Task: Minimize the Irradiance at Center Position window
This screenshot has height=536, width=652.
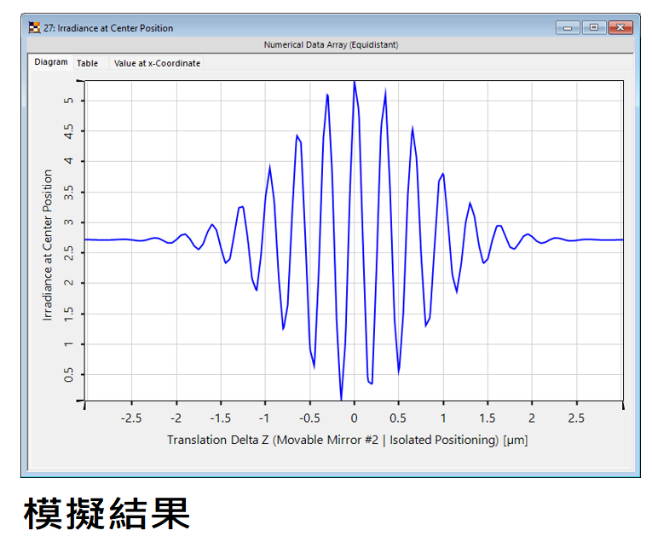Action: pos(570,28)
